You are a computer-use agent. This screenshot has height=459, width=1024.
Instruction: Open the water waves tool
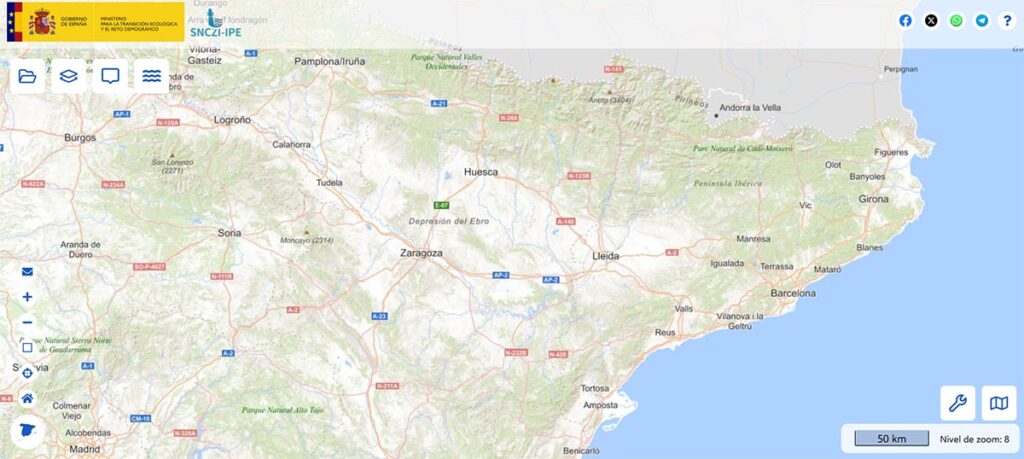[152, 76]
